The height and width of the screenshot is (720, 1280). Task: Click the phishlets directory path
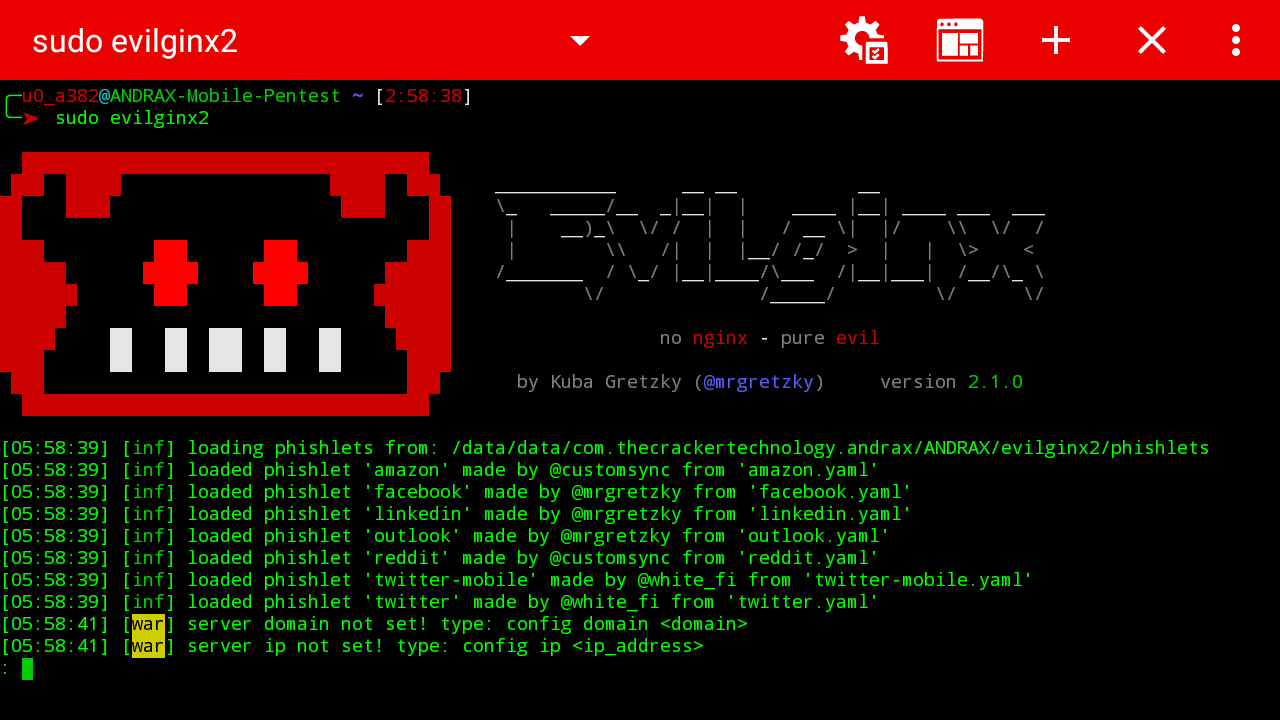point(830,448)
